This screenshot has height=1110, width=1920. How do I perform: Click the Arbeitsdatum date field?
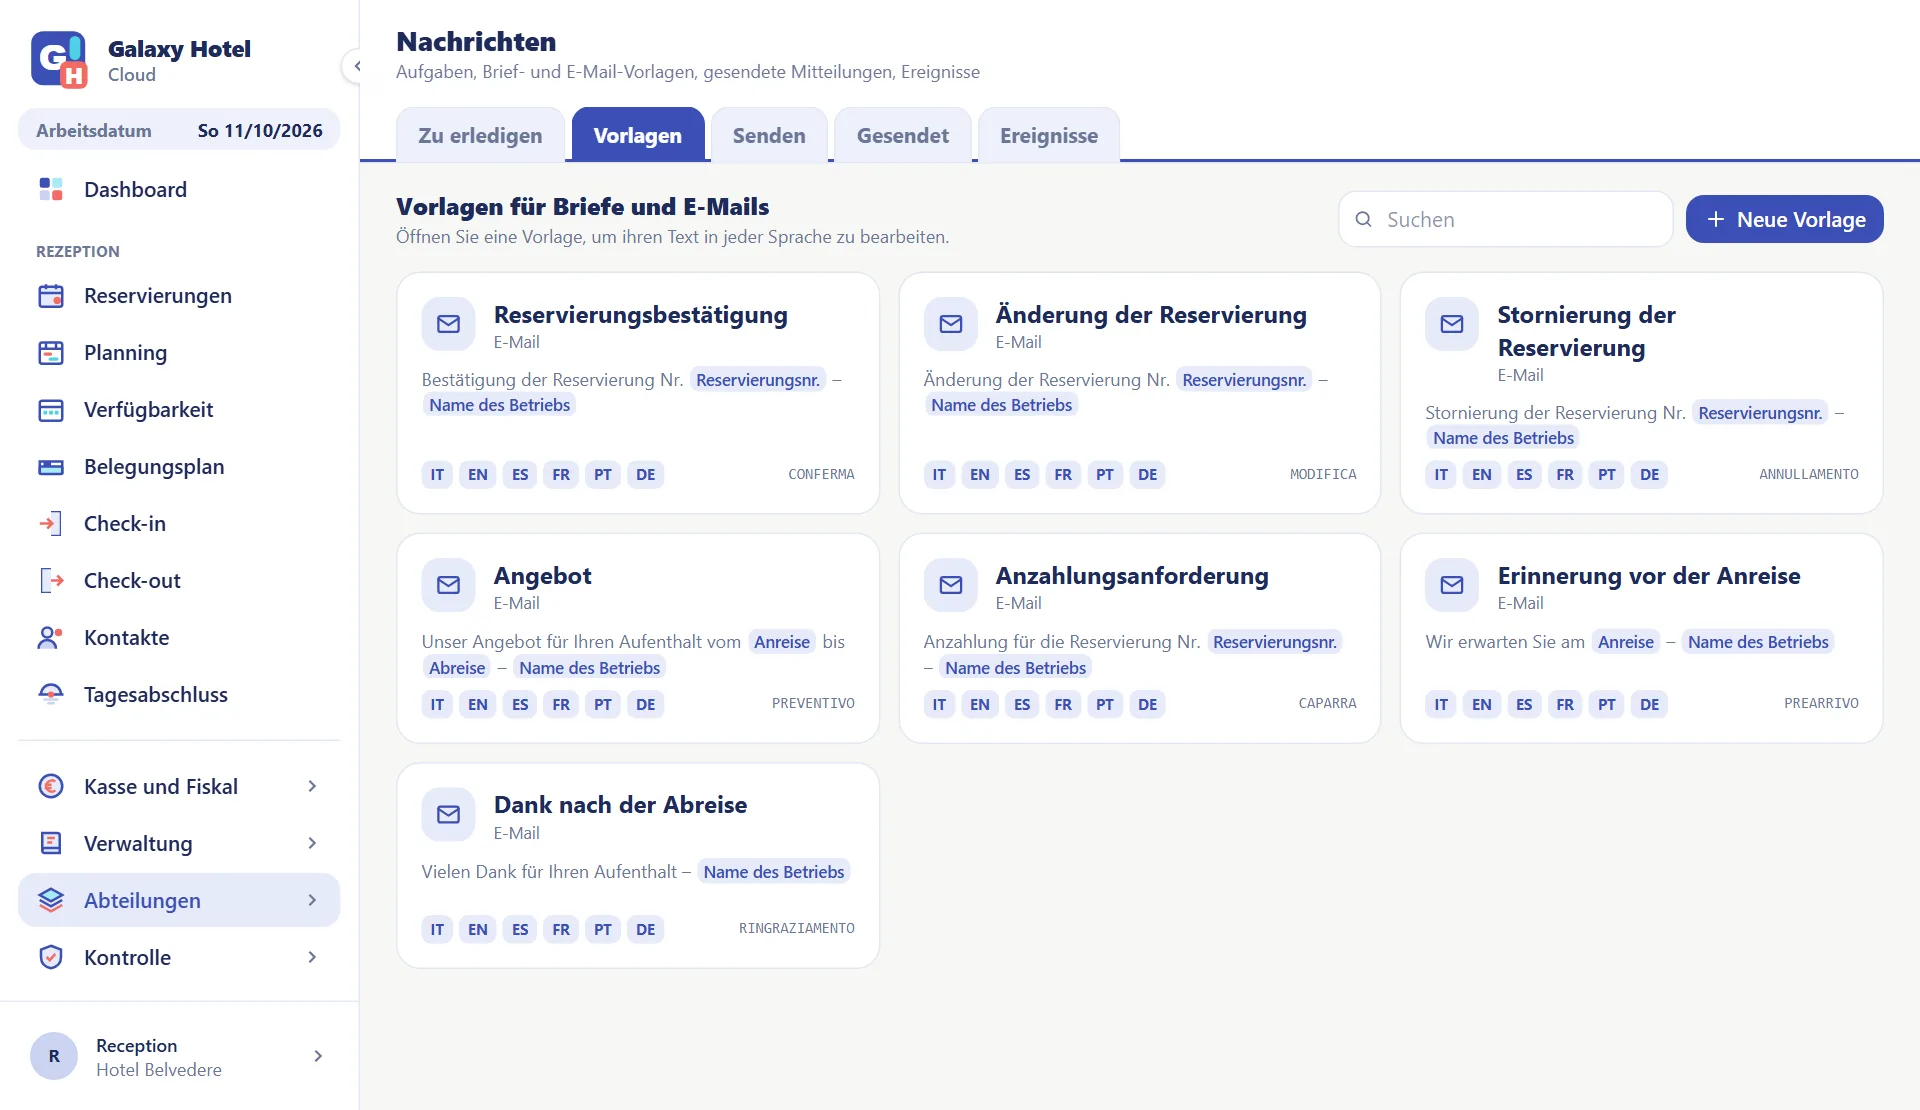(179, 130)
